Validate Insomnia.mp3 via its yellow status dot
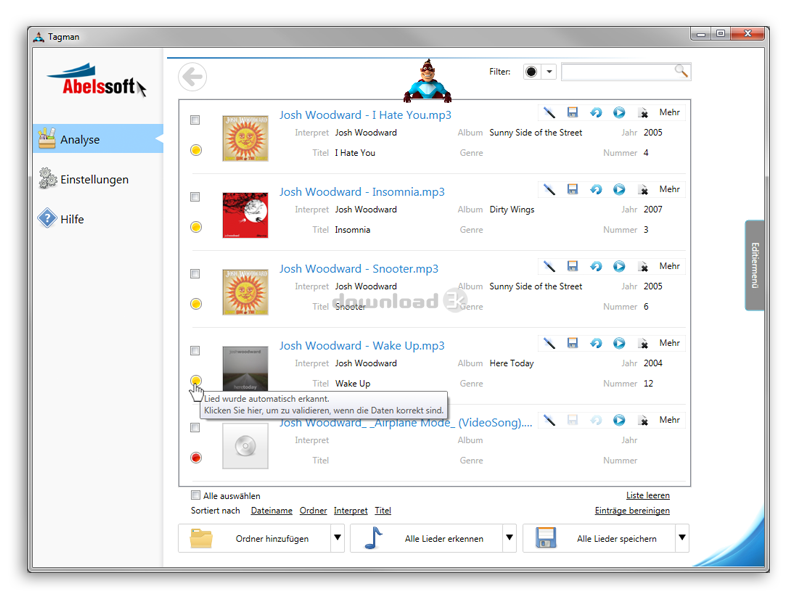This screenshot has height=600, width=800. pyautogui.click(x=196, y=227)
